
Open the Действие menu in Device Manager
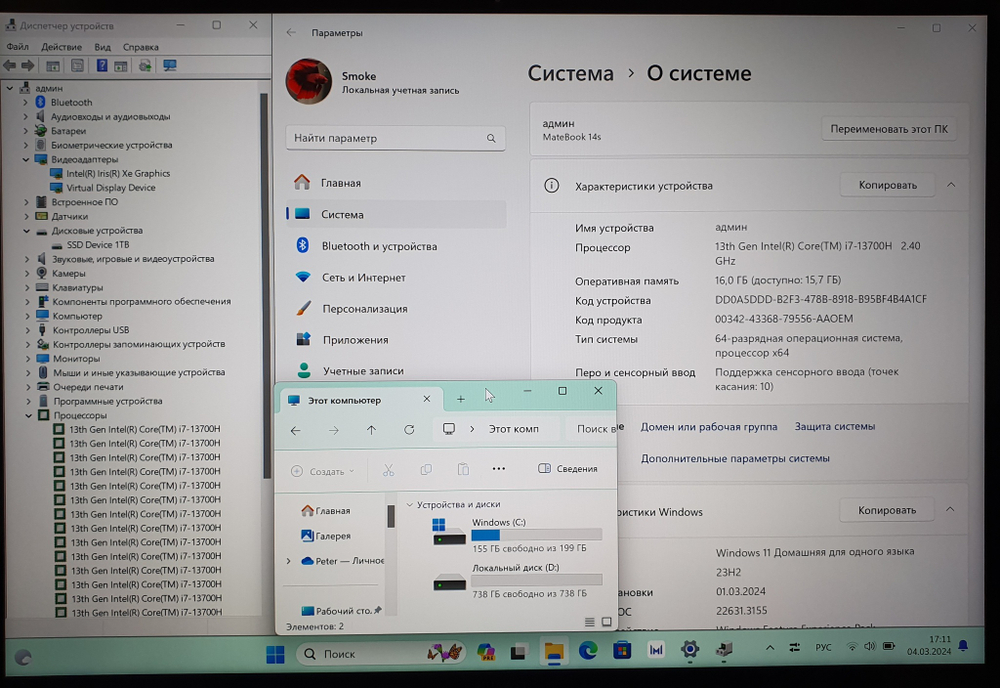[62, 46]
